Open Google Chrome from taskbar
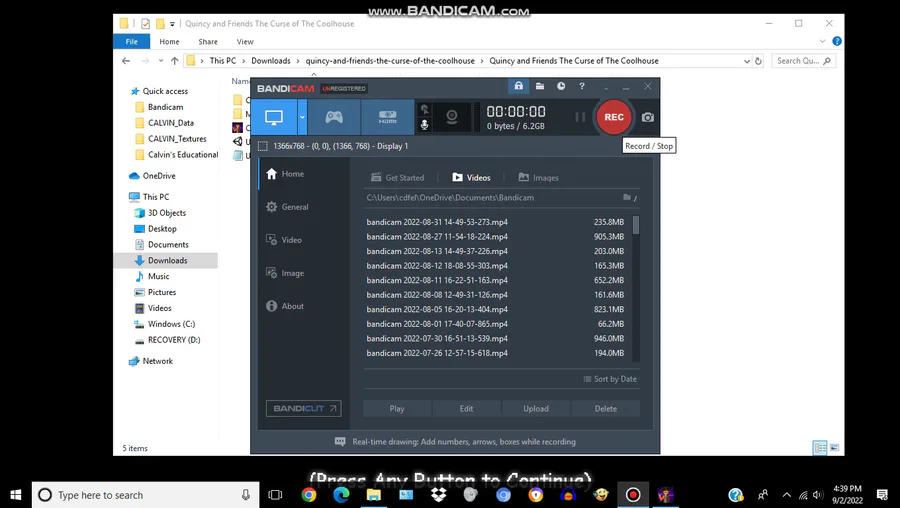 click(x=309, y=495)
